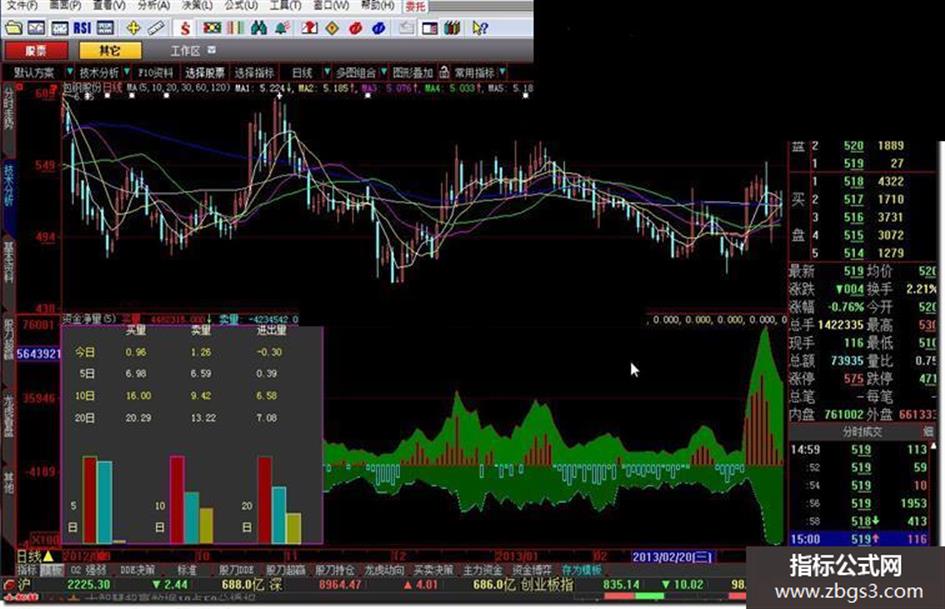The height and width of the screenshot is (609, 945).
Task: Expand the 工作区 dropdown arrow
Action: click(x=212, y=50)
